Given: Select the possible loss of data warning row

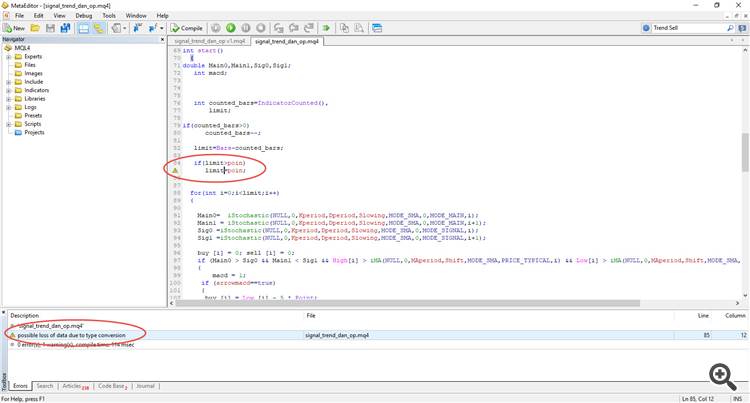Looking at the screenshot, I should point(70,335).
